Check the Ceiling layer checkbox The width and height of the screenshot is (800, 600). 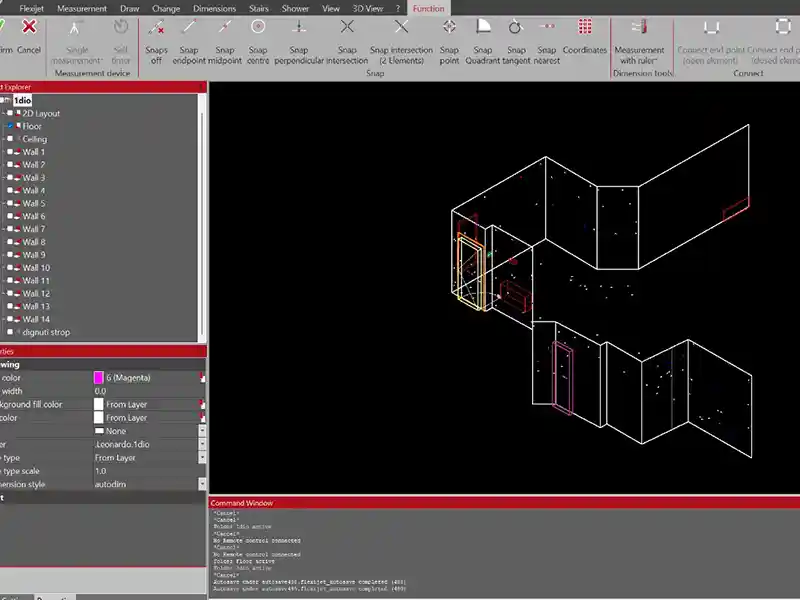(11, 139)
